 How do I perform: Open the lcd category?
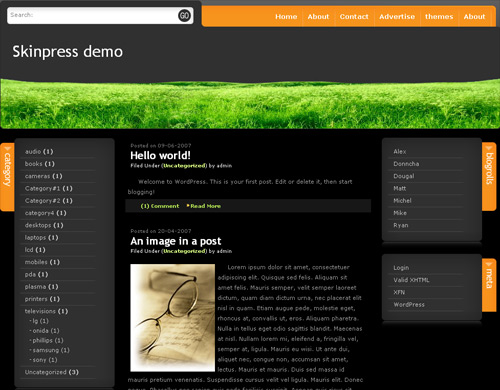point(29,250)
